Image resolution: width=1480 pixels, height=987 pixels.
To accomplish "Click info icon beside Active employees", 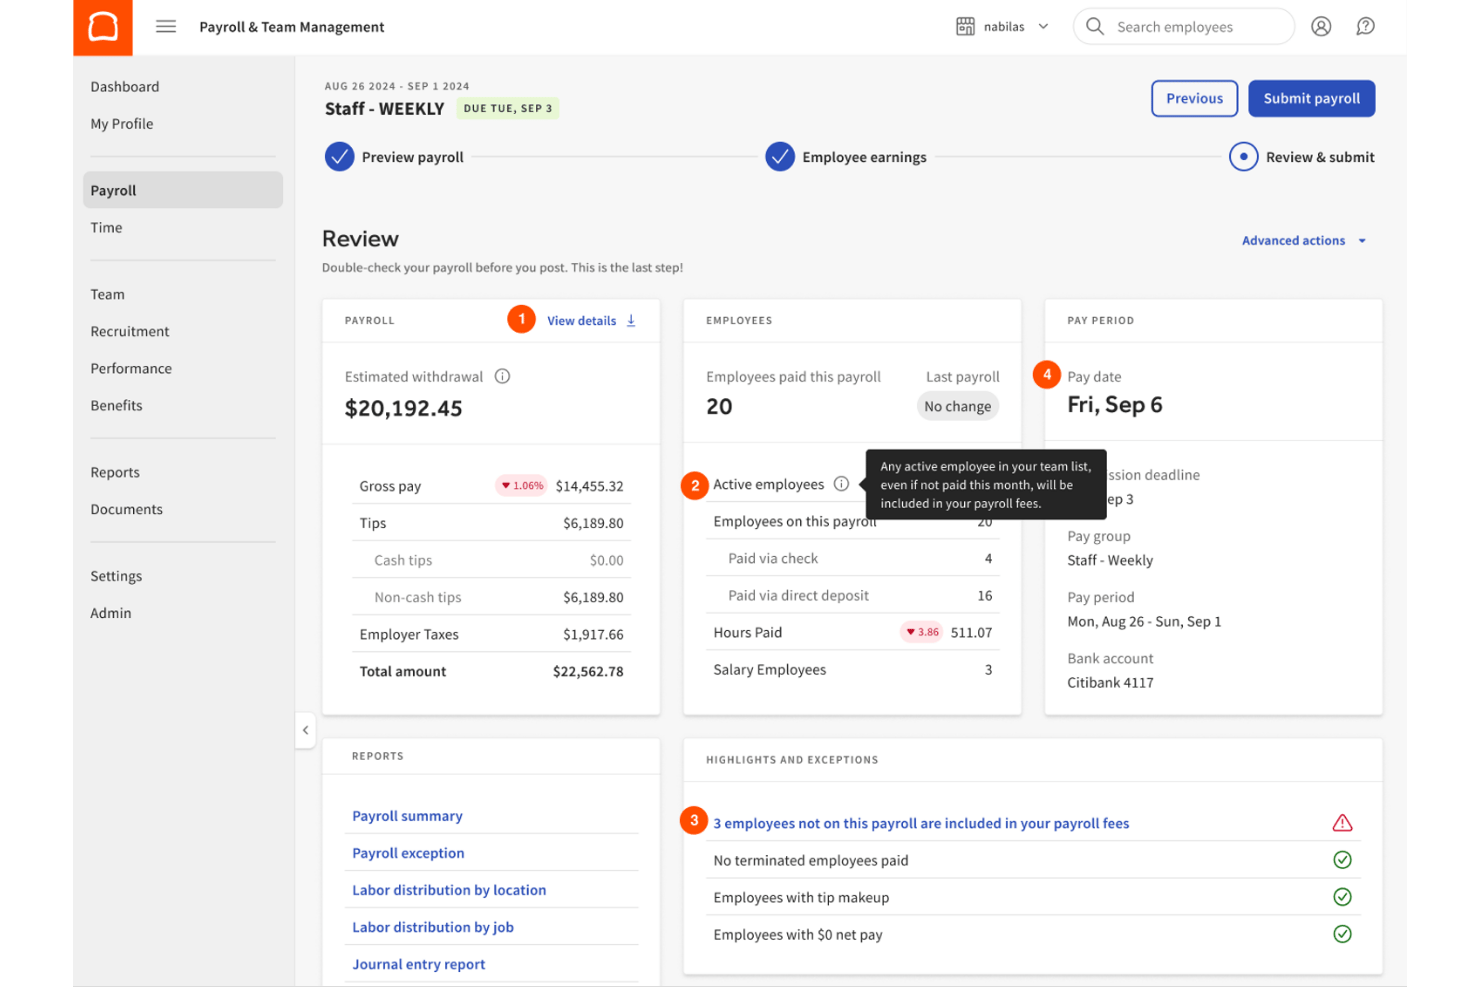I will tap(841, 484).
